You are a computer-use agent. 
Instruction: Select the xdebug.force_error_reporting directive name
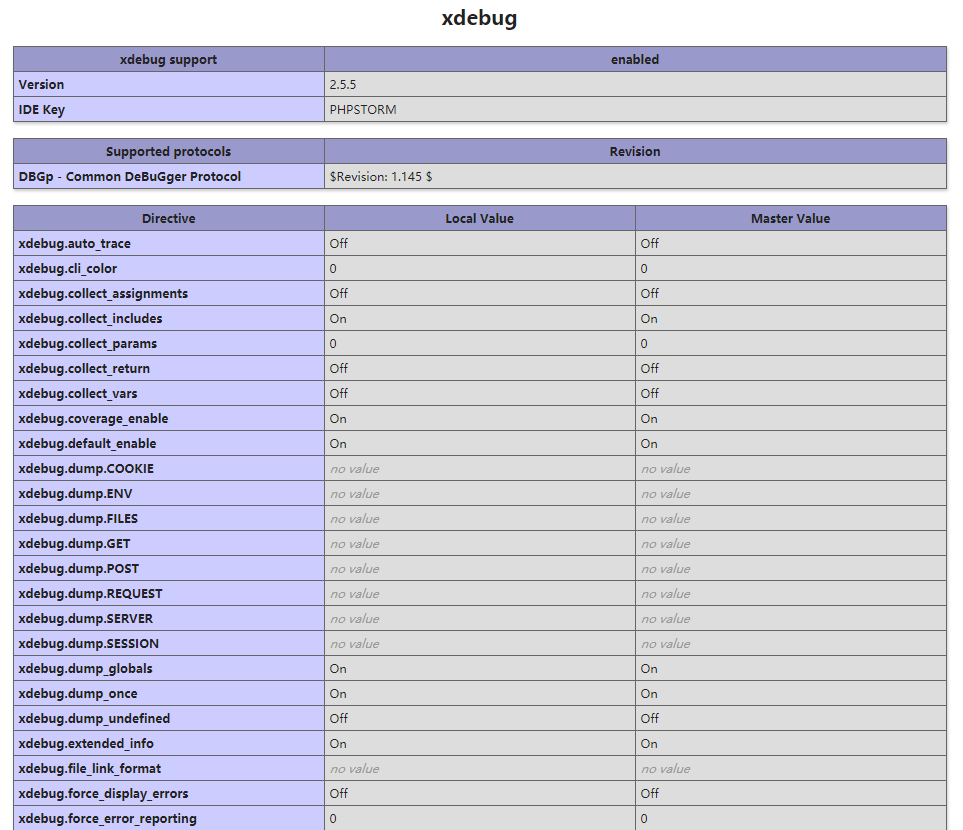107,819
